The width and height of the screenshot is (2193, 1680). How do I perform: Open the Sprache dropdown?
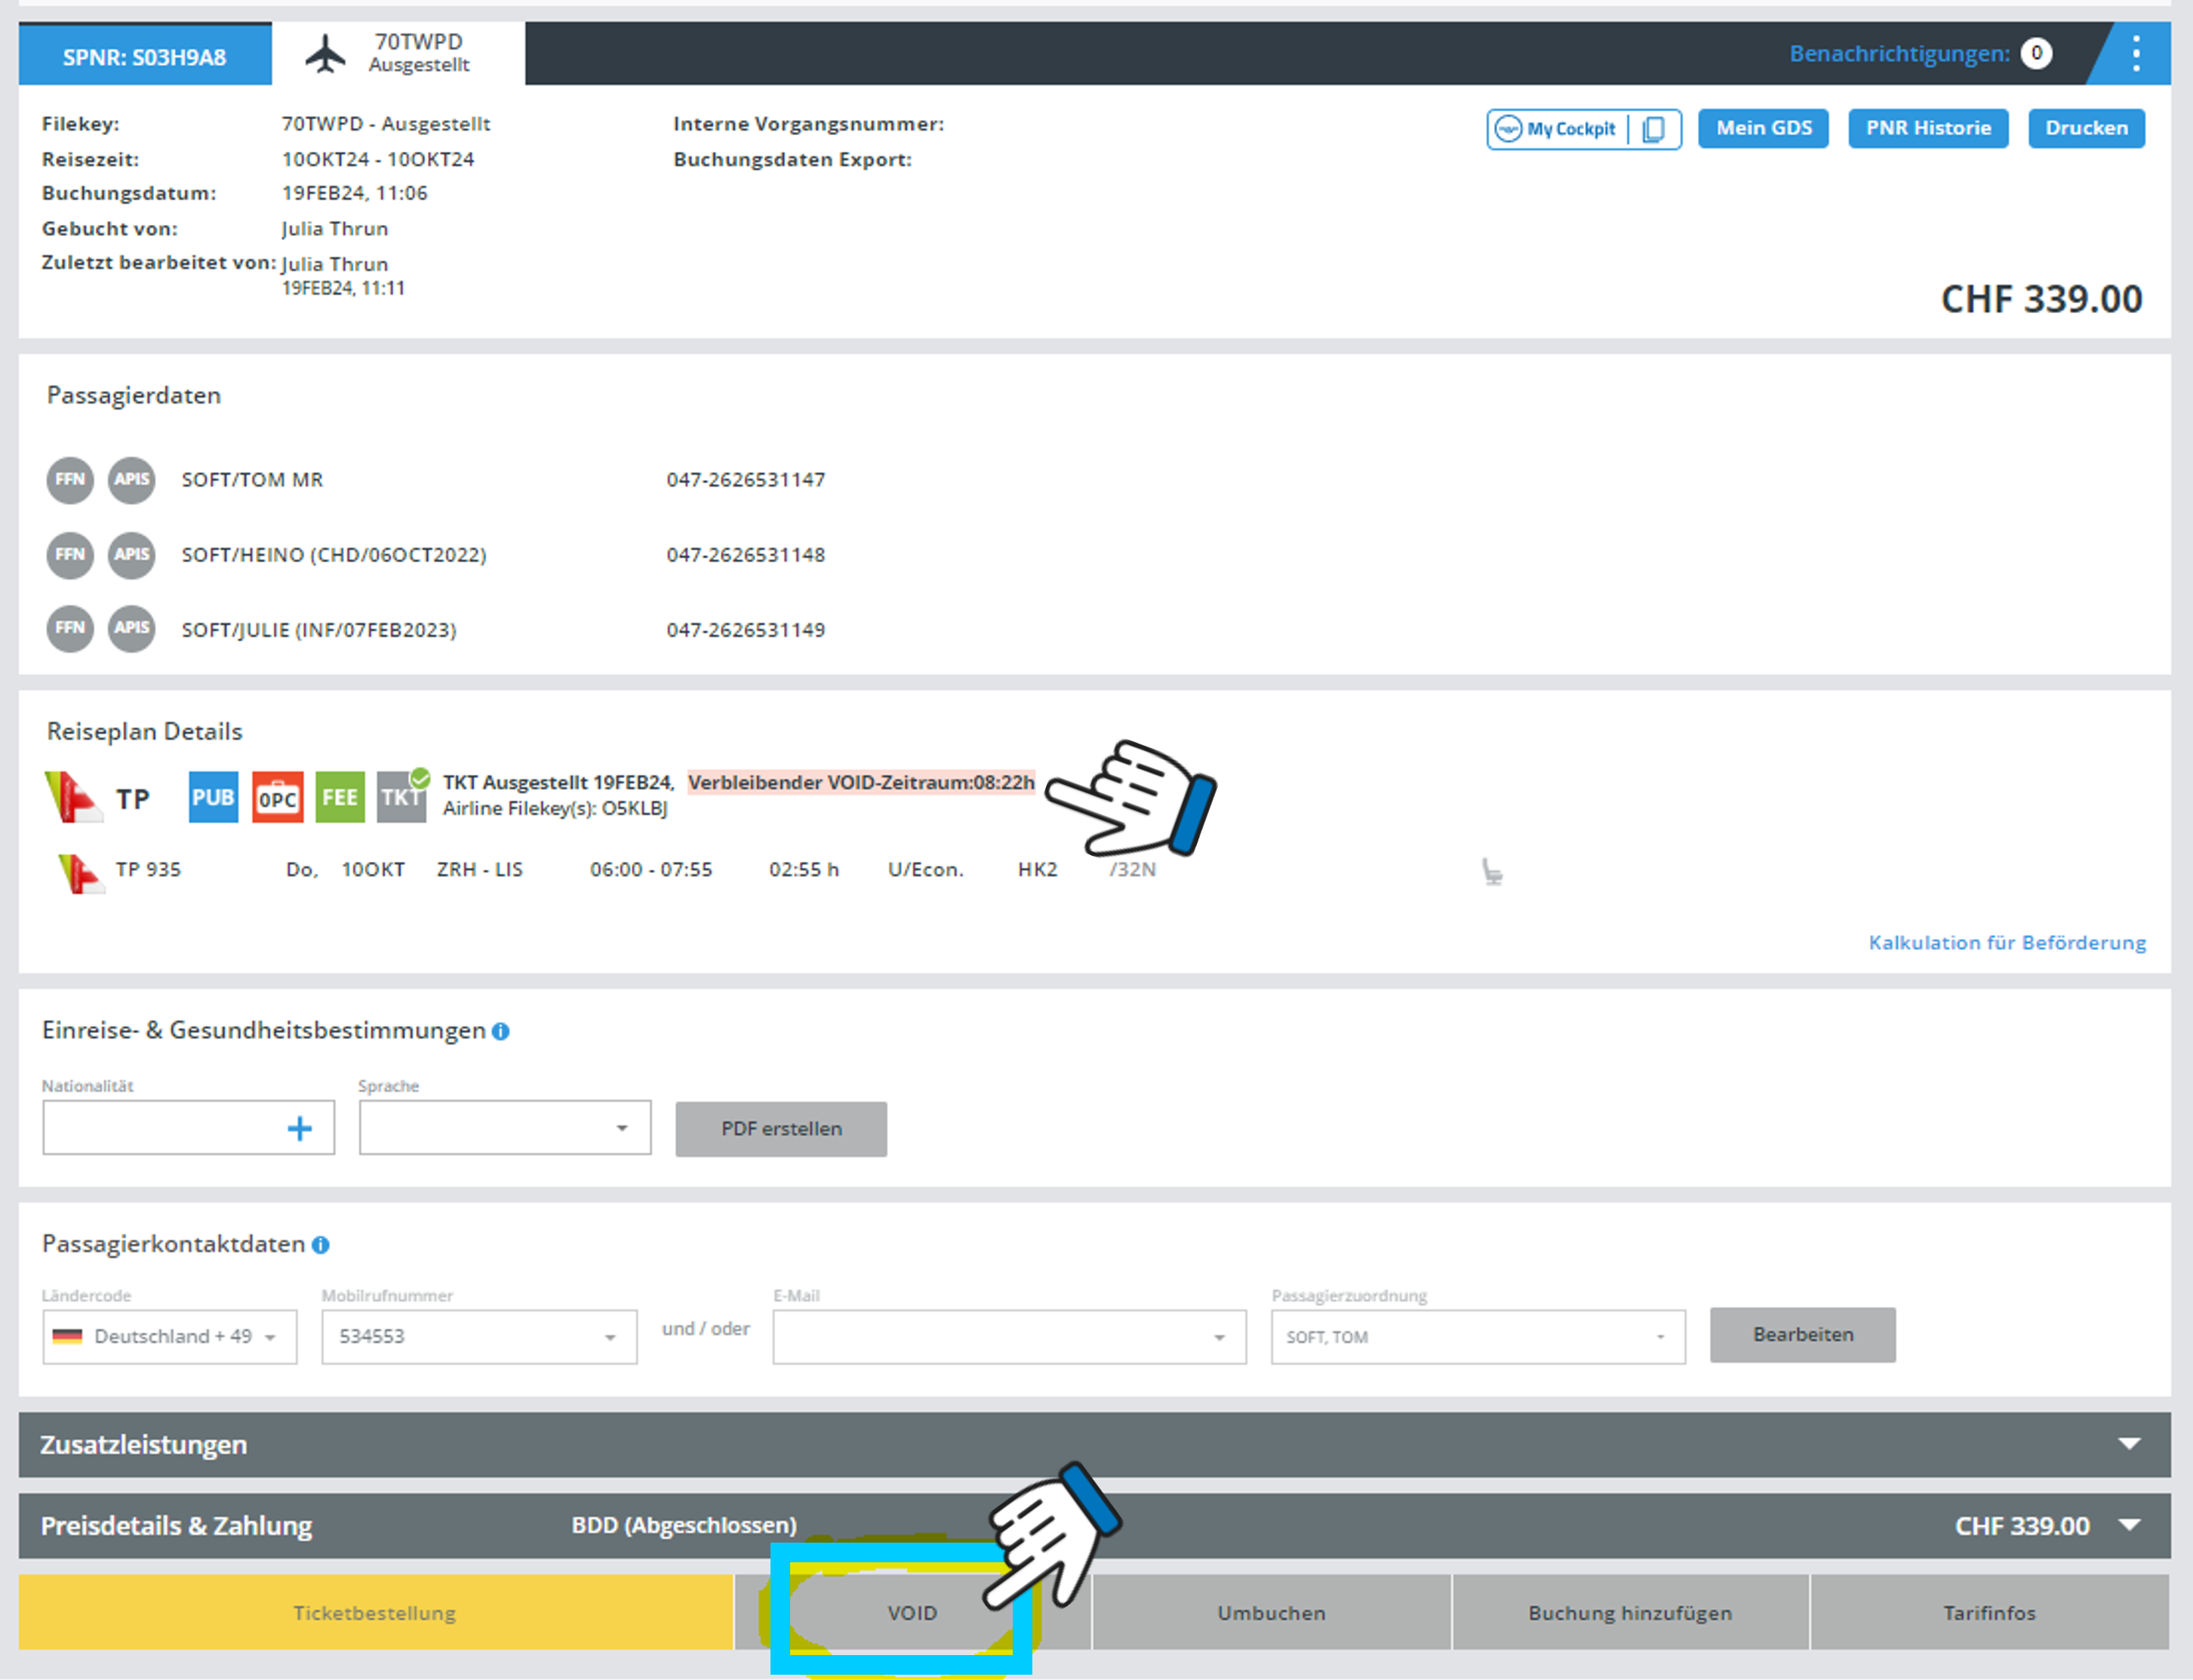505,1129
